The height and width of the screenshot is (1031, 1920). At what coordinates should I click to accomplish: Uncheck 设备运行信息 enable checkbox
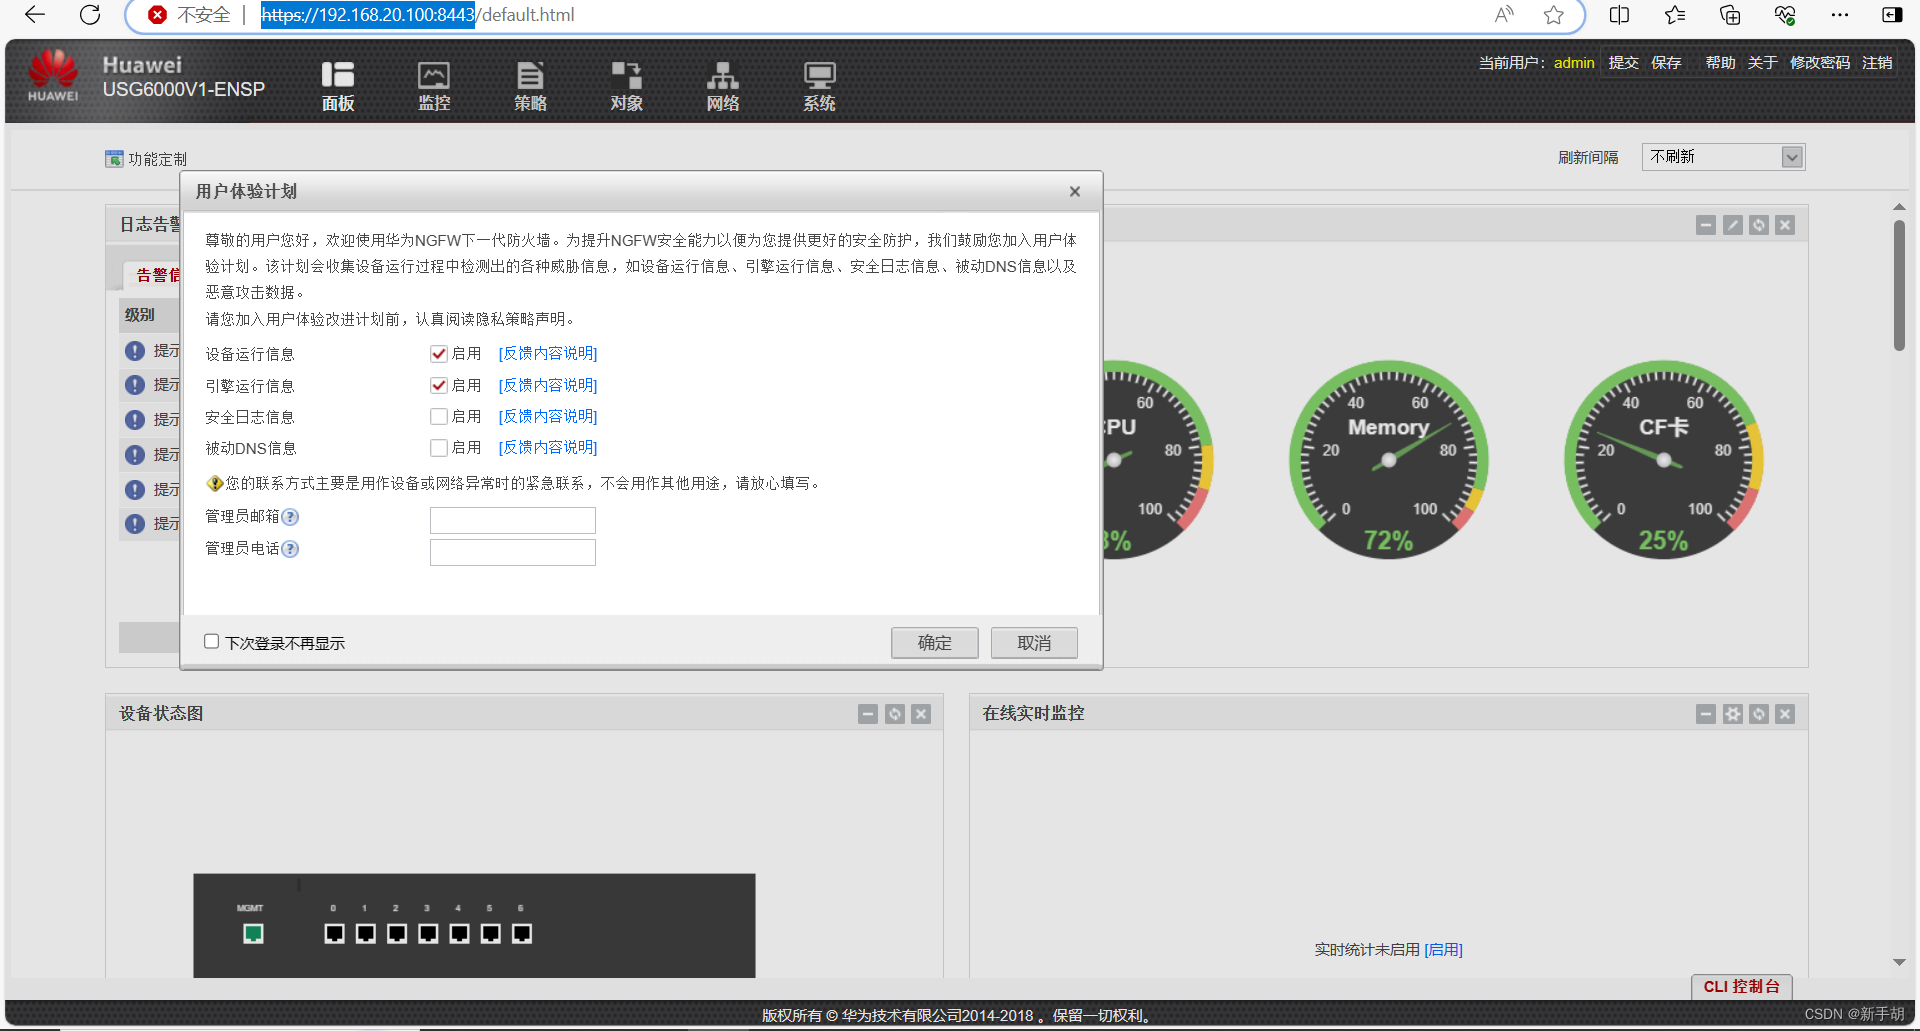pos(438,354)
